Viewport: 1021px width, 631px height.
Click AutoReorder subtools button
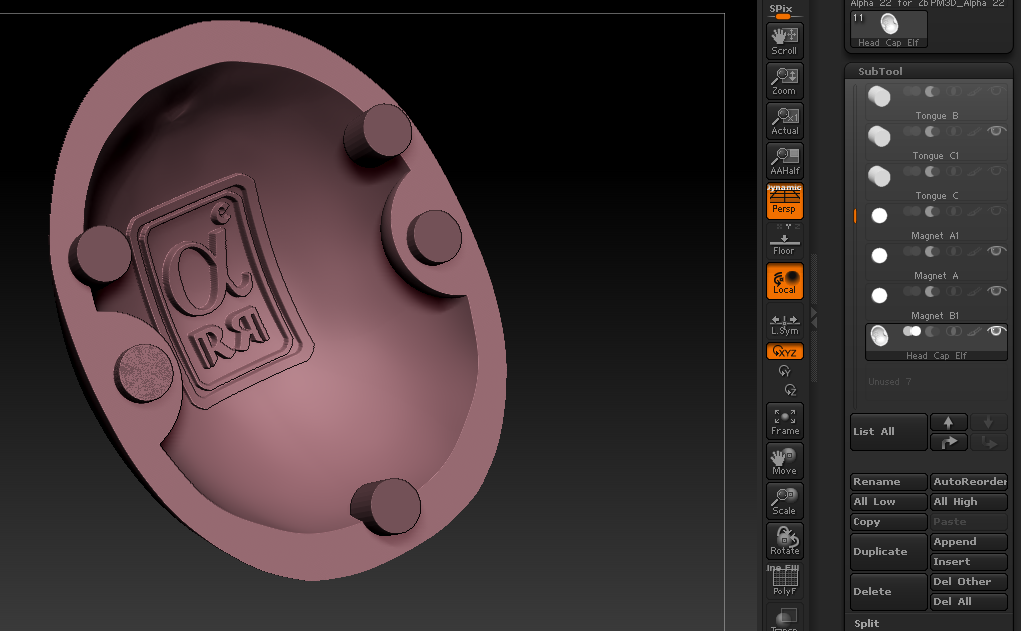(x=969, y=482)
